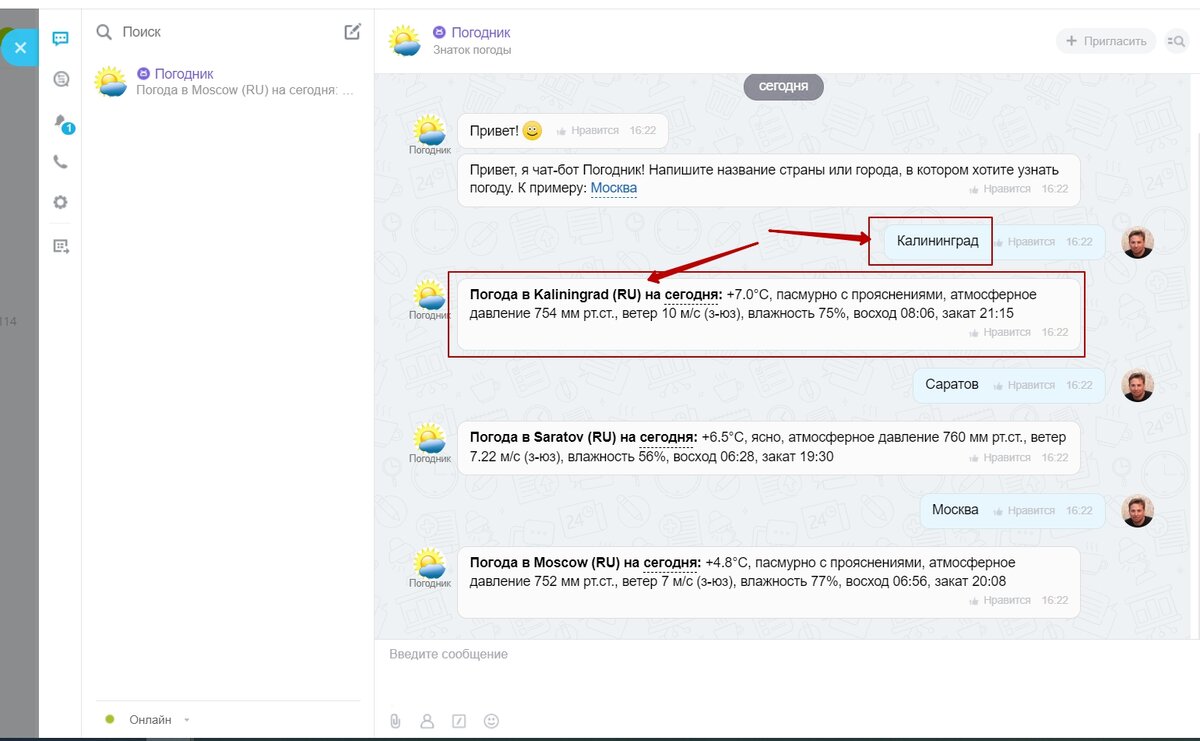This screenshot has width=1200, height=741.
Task: Open messenger settings gear icon
Action: tap(60, 202)
